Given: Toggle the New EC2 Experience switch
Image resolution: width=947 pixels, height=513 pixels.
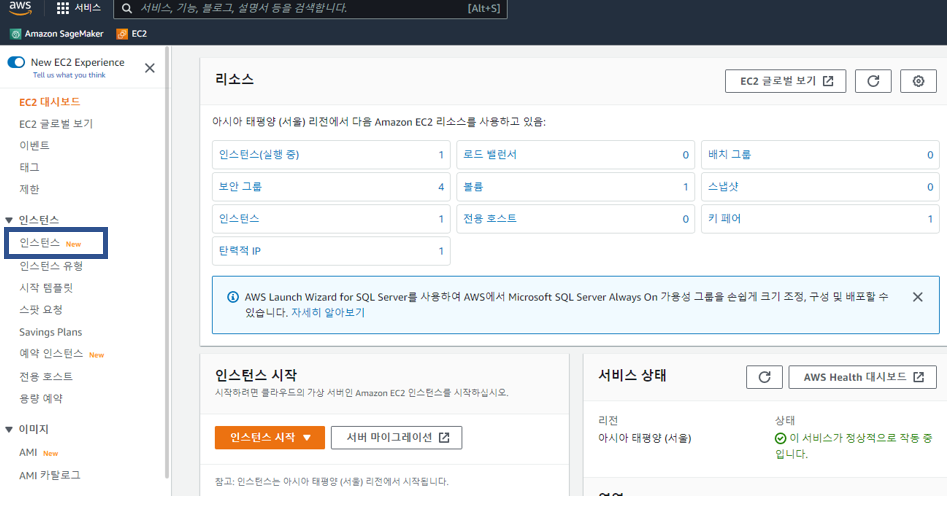Looking at the screenshot, I should click(x=16, y=62).
